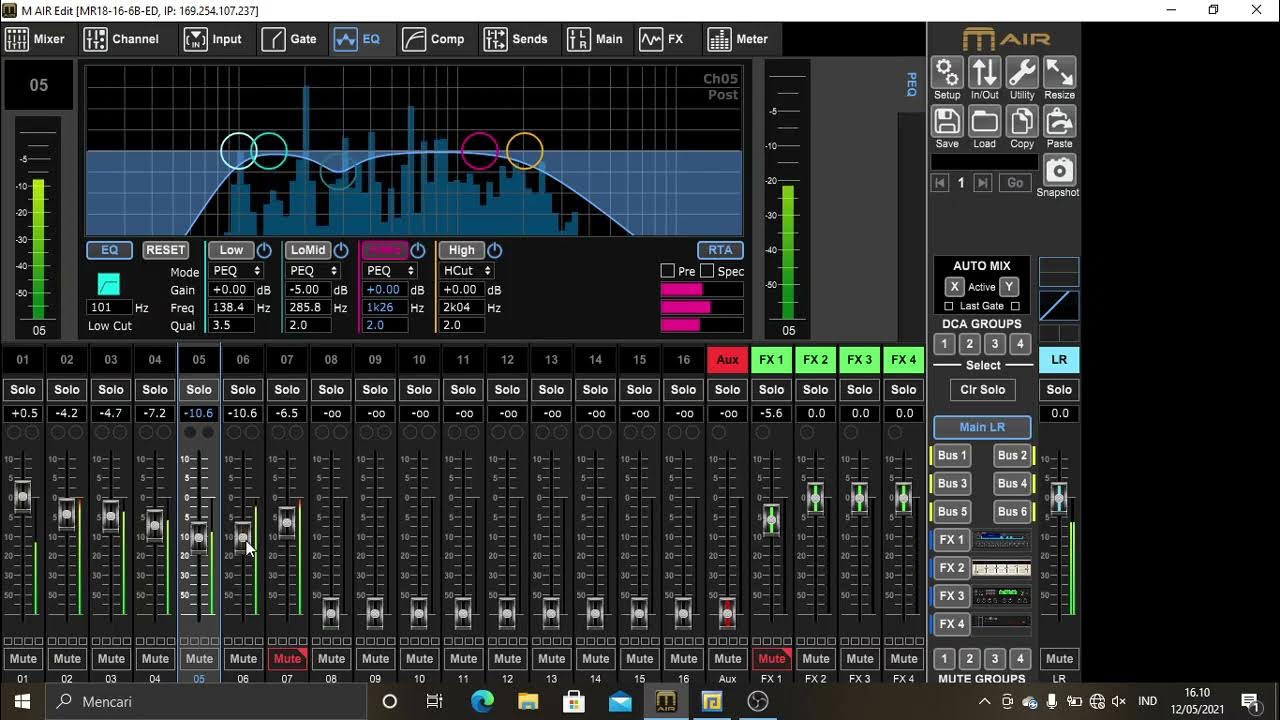This screenshot has height=720, width=1280.
Task: Select Main LR button
Action: point(982,427)
